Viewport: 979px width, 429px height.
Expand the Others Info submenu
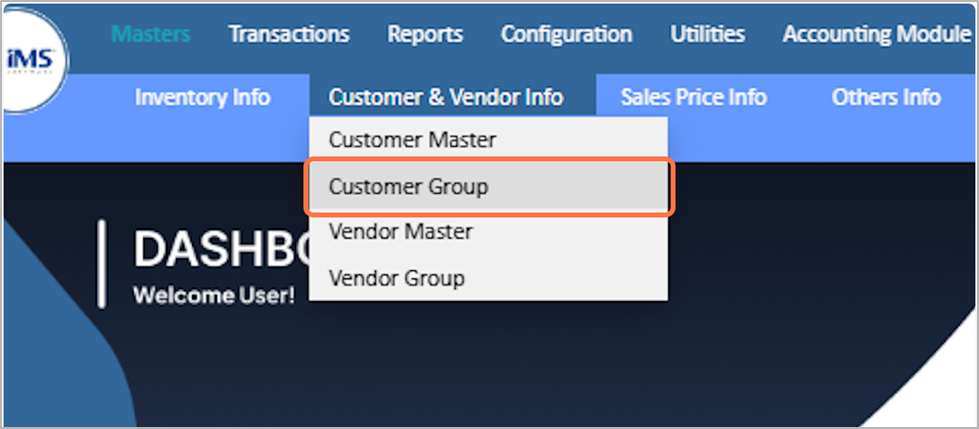point(885,97)
